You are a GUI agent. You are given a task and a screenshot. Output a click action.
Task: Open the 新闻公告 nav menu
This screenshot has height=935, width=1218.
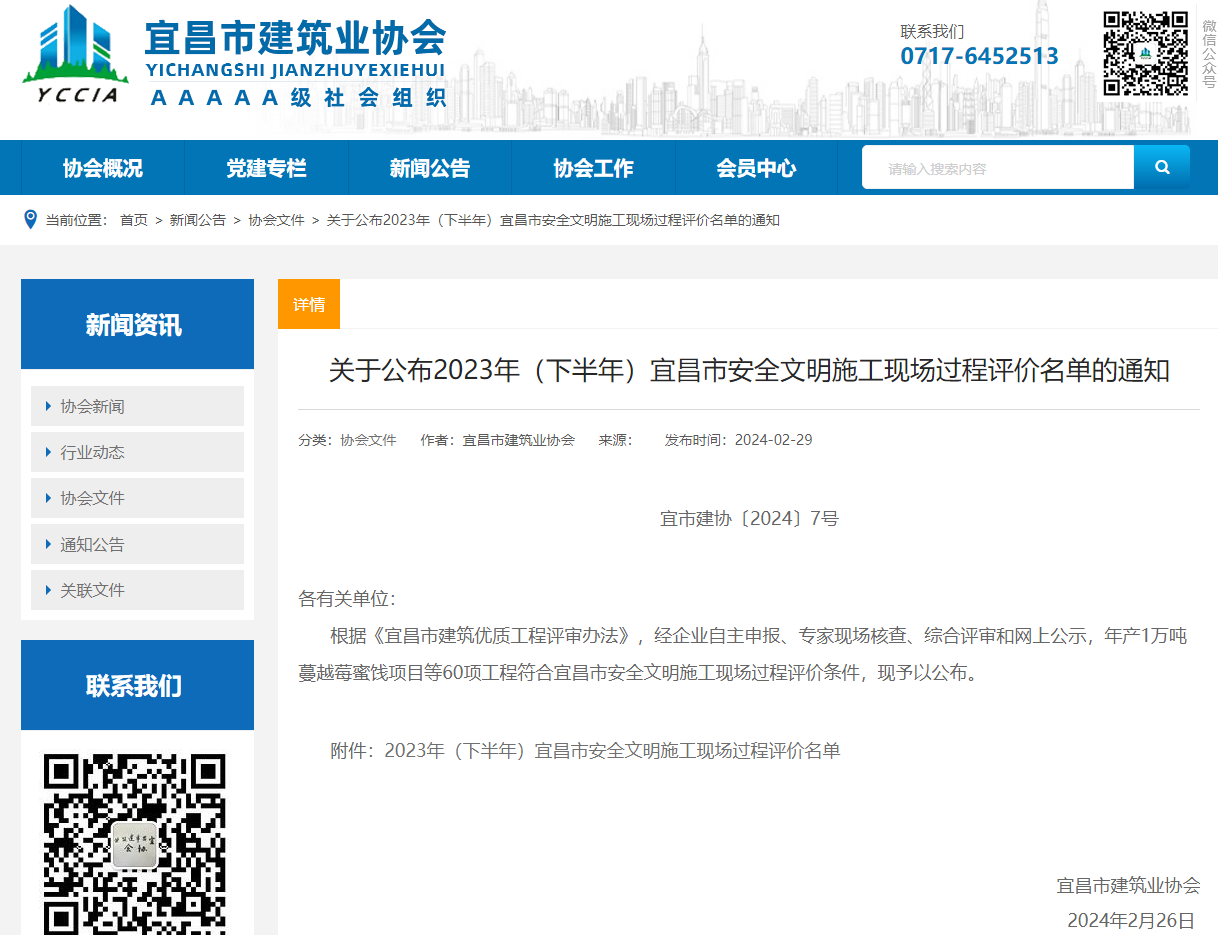(x=429, y=168)
